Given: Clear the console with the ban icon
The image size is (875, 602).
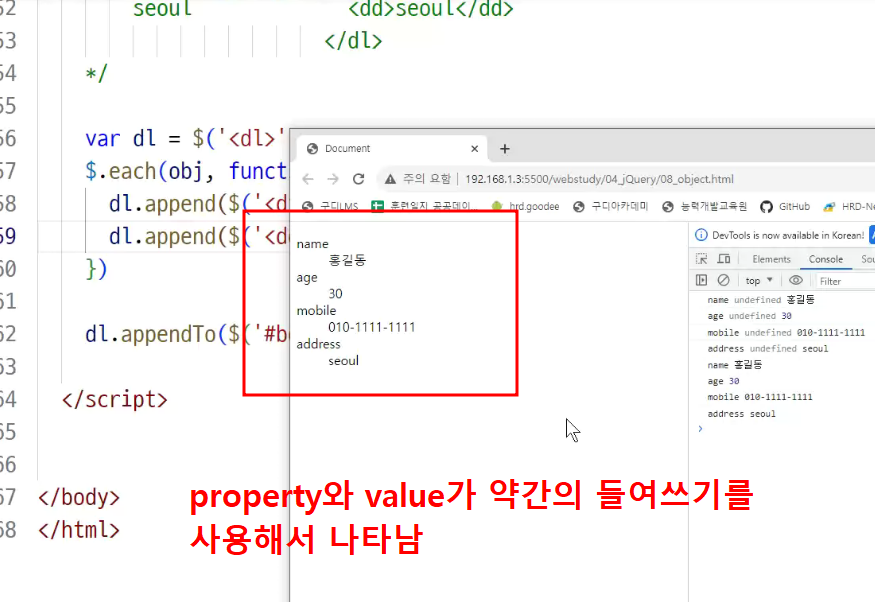Looking at the screenshot, I should click(723, 280).
